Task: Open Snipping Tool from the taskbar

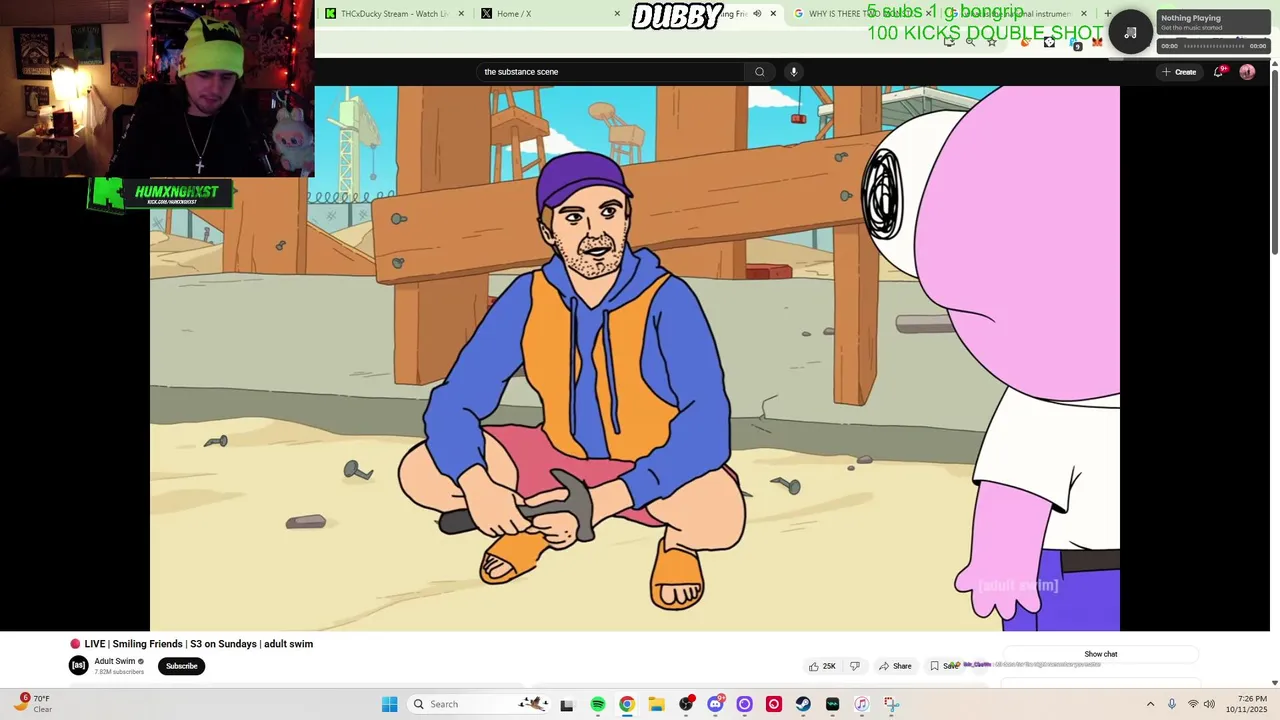Action: click(x=891, y=704)
